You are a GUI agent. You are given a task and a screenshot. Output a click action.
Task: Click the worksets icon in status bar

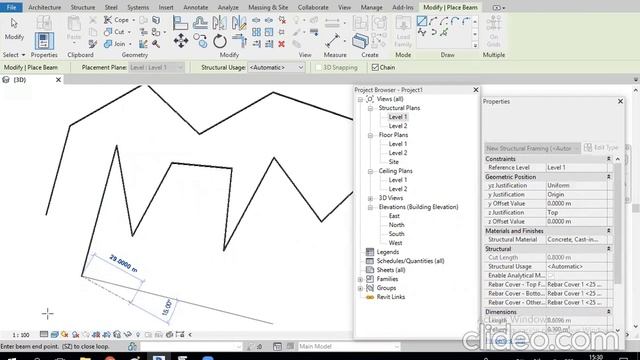[132, 347]
